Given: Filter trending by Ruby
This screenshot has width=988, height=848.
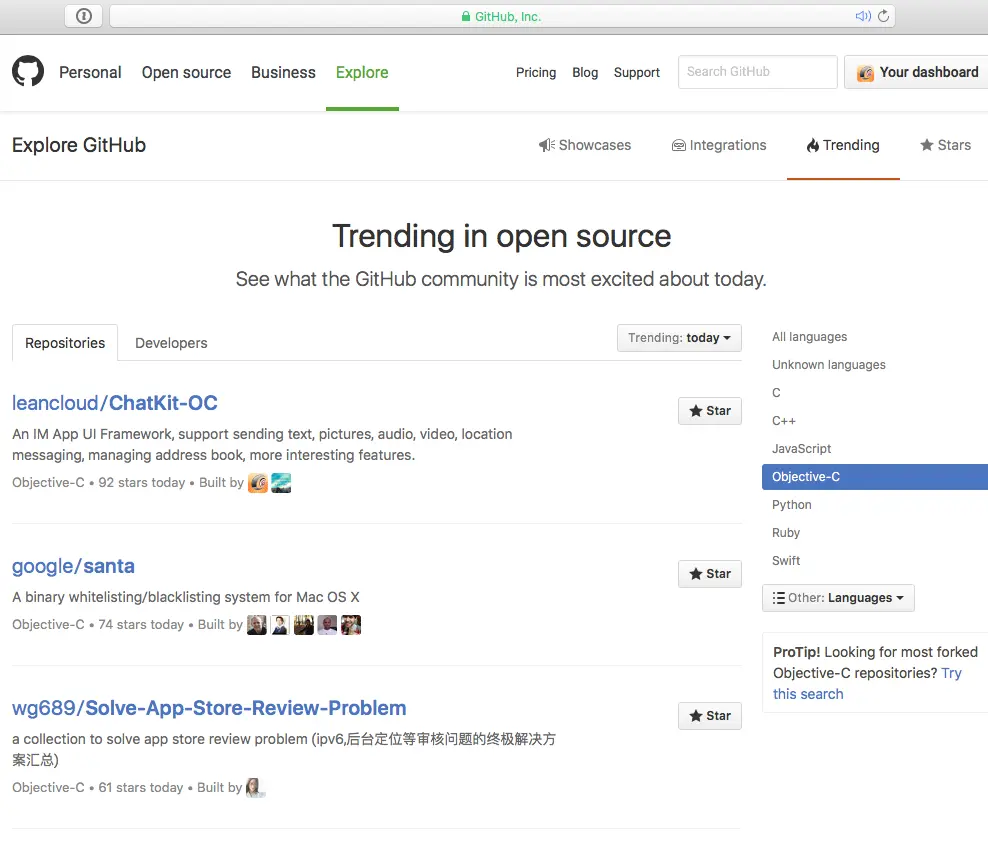Looking at the screenshot, I should click(786, 532).
